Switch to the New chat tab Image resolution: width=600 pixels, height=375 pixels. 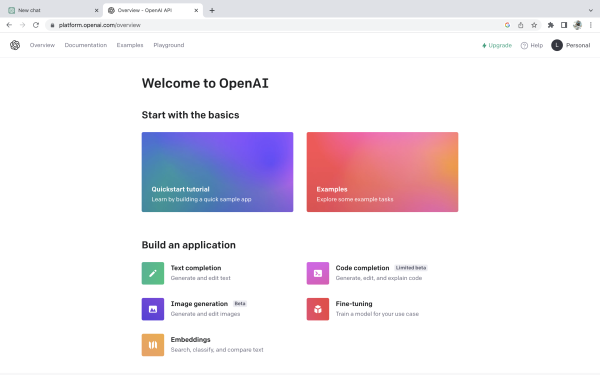(x=52, y=10)
